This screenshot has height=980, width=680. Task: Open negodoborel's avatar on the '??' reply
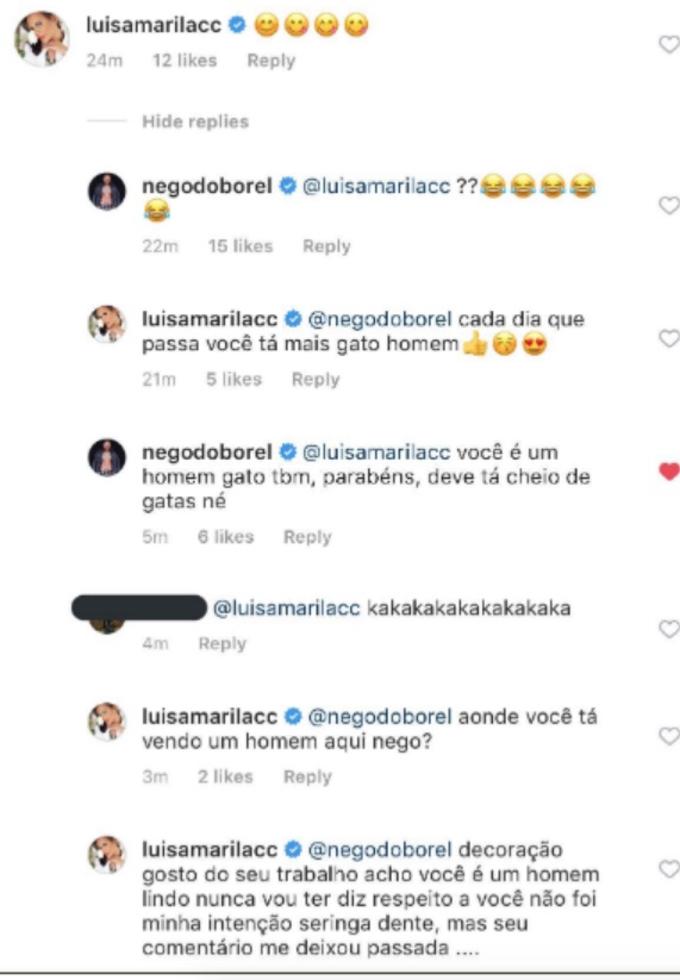tap(107, 191)
